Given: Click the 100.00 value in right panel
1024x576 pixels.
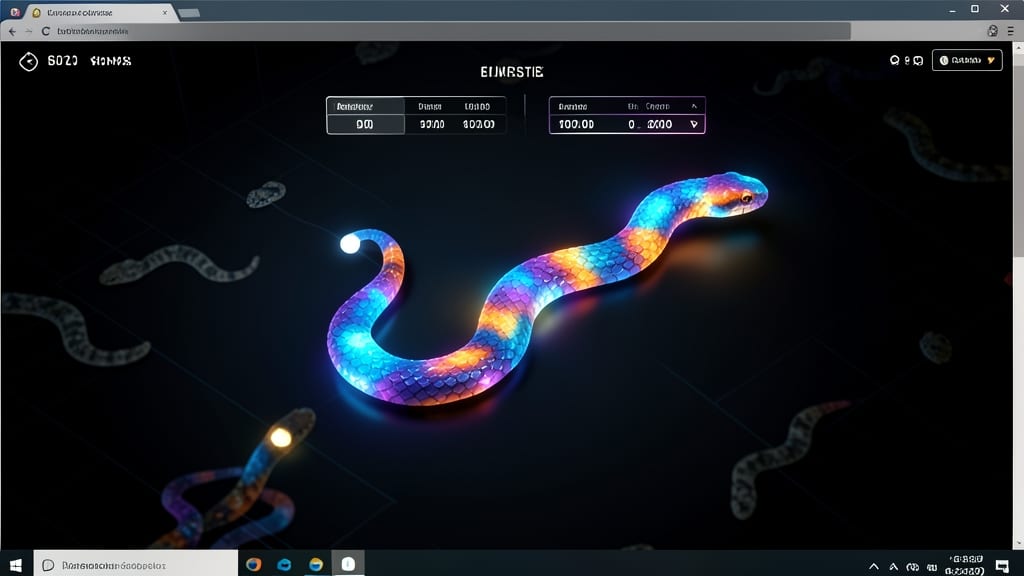Looking at the screenshot, I should click(576, 124).
